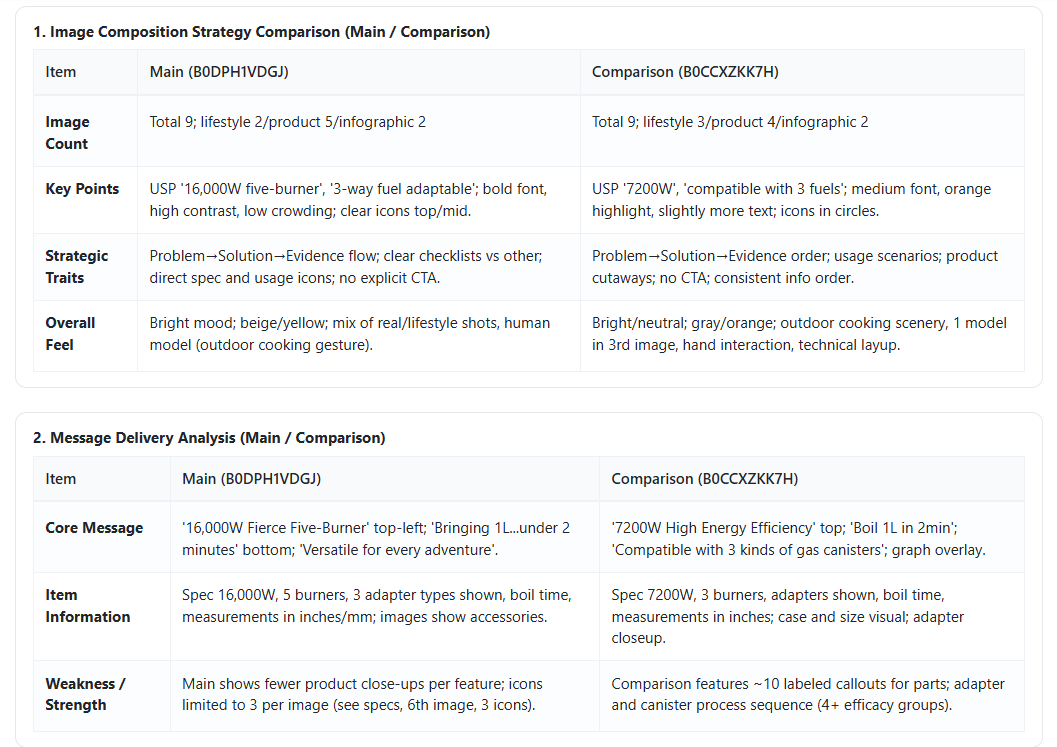Image resolution: width=1057 pixels, height=747 pixels.
Task: Click the cell describing 'Bright/neutral; gray/orange'
Action: click(799, 334)
